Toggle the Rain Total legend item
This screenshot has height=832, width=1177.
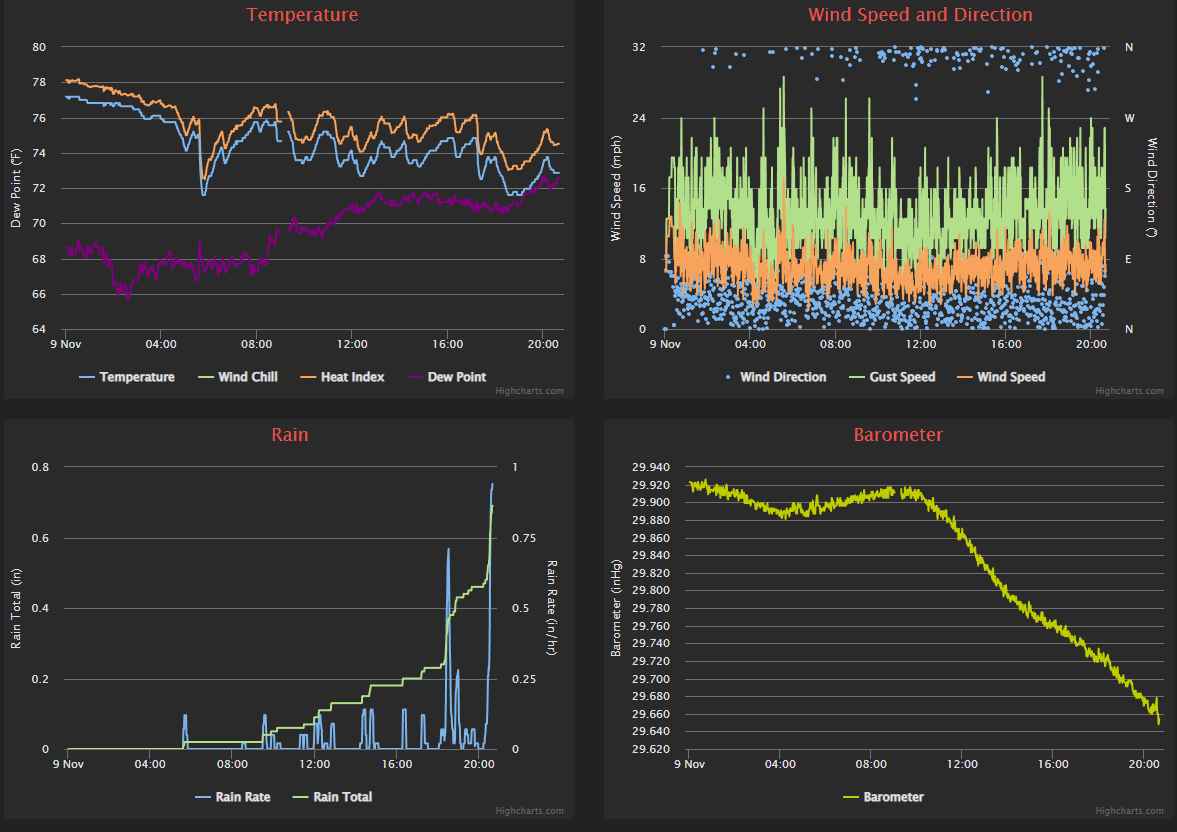click(333, 797)
